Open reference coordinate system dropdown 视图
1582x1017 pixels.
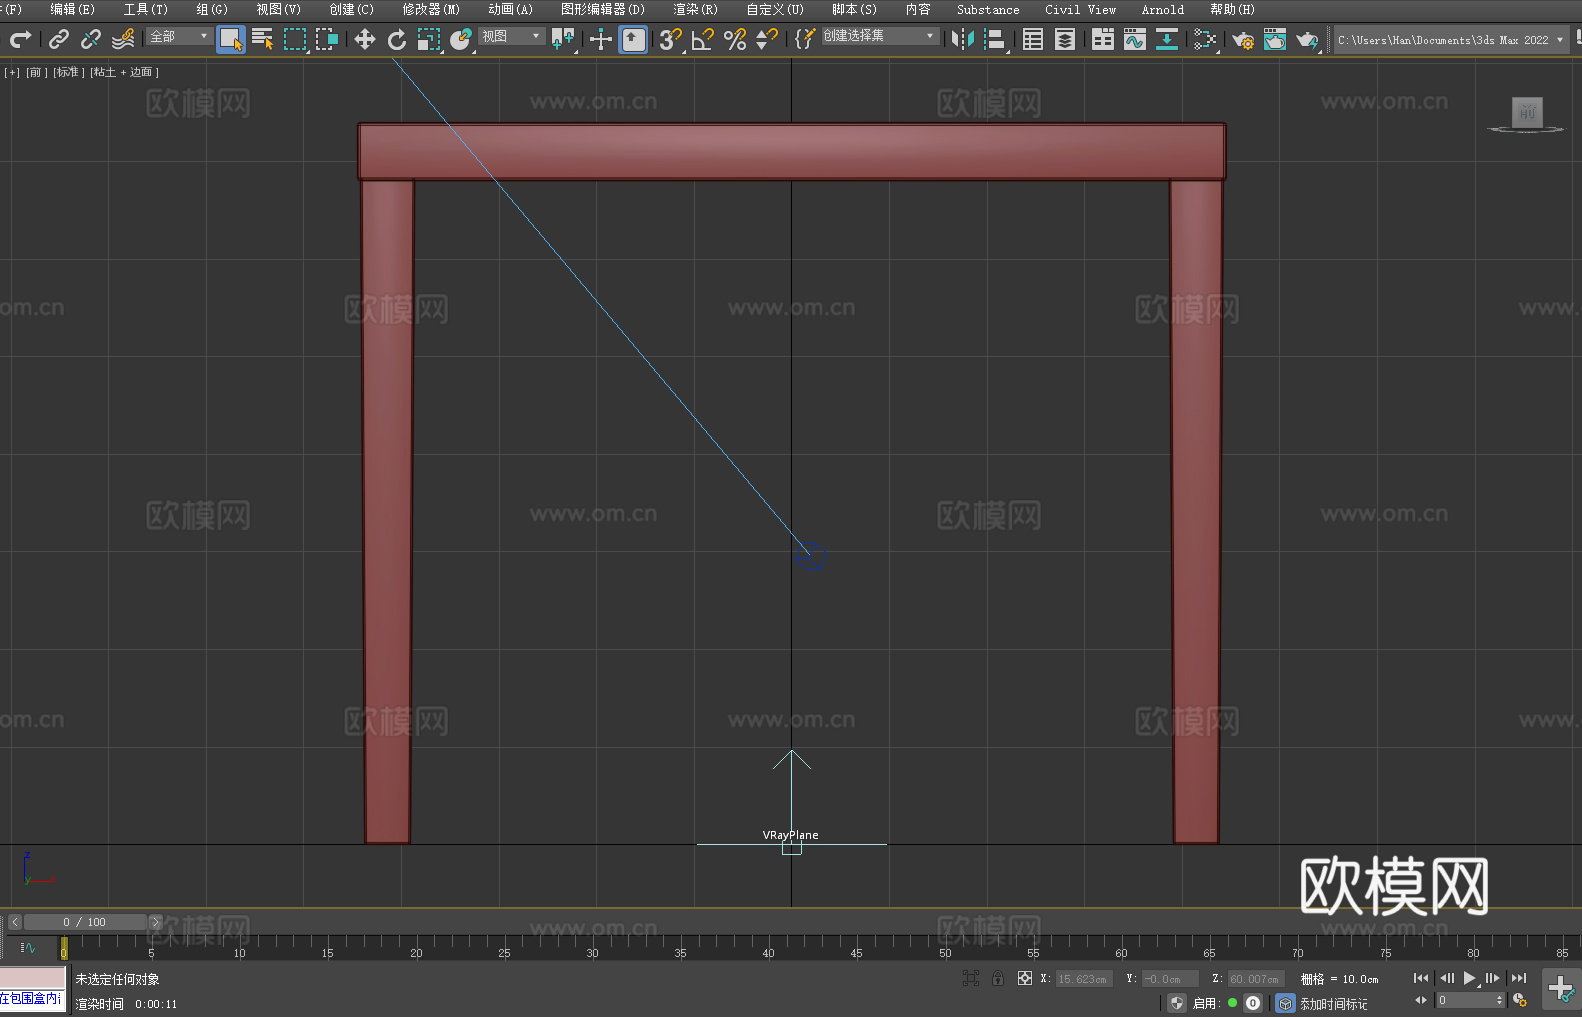click(511, 36)
